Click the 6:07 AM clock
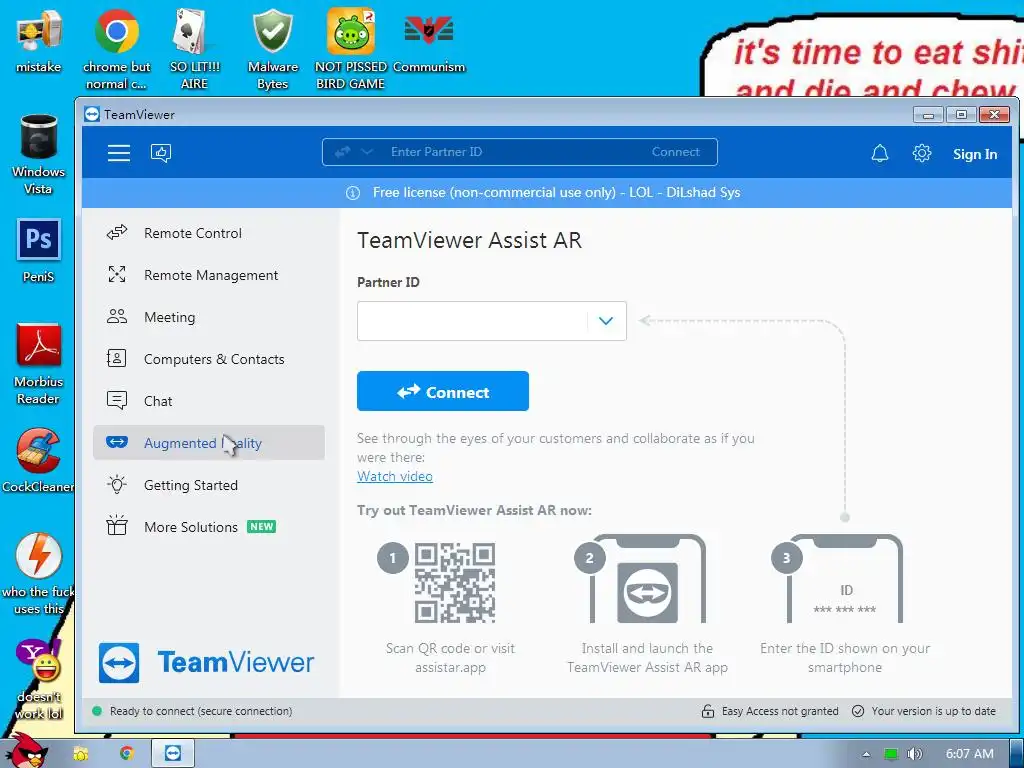 coord(969,754)
